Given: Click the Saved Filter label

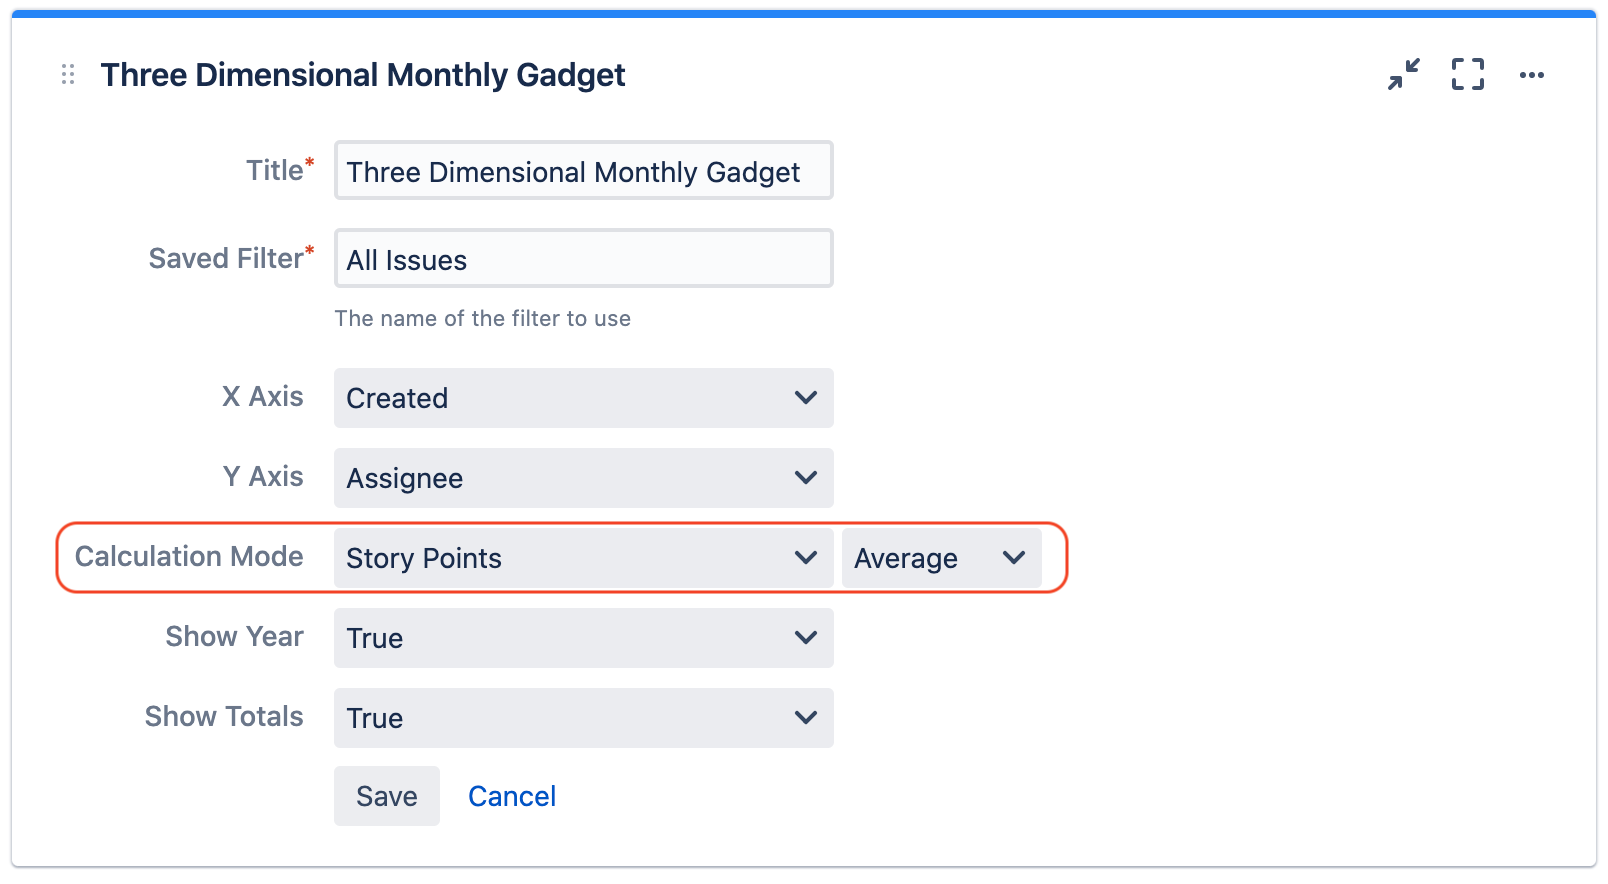Looking at the screenshot, I should pyautogui.click(x=226, y=259).
